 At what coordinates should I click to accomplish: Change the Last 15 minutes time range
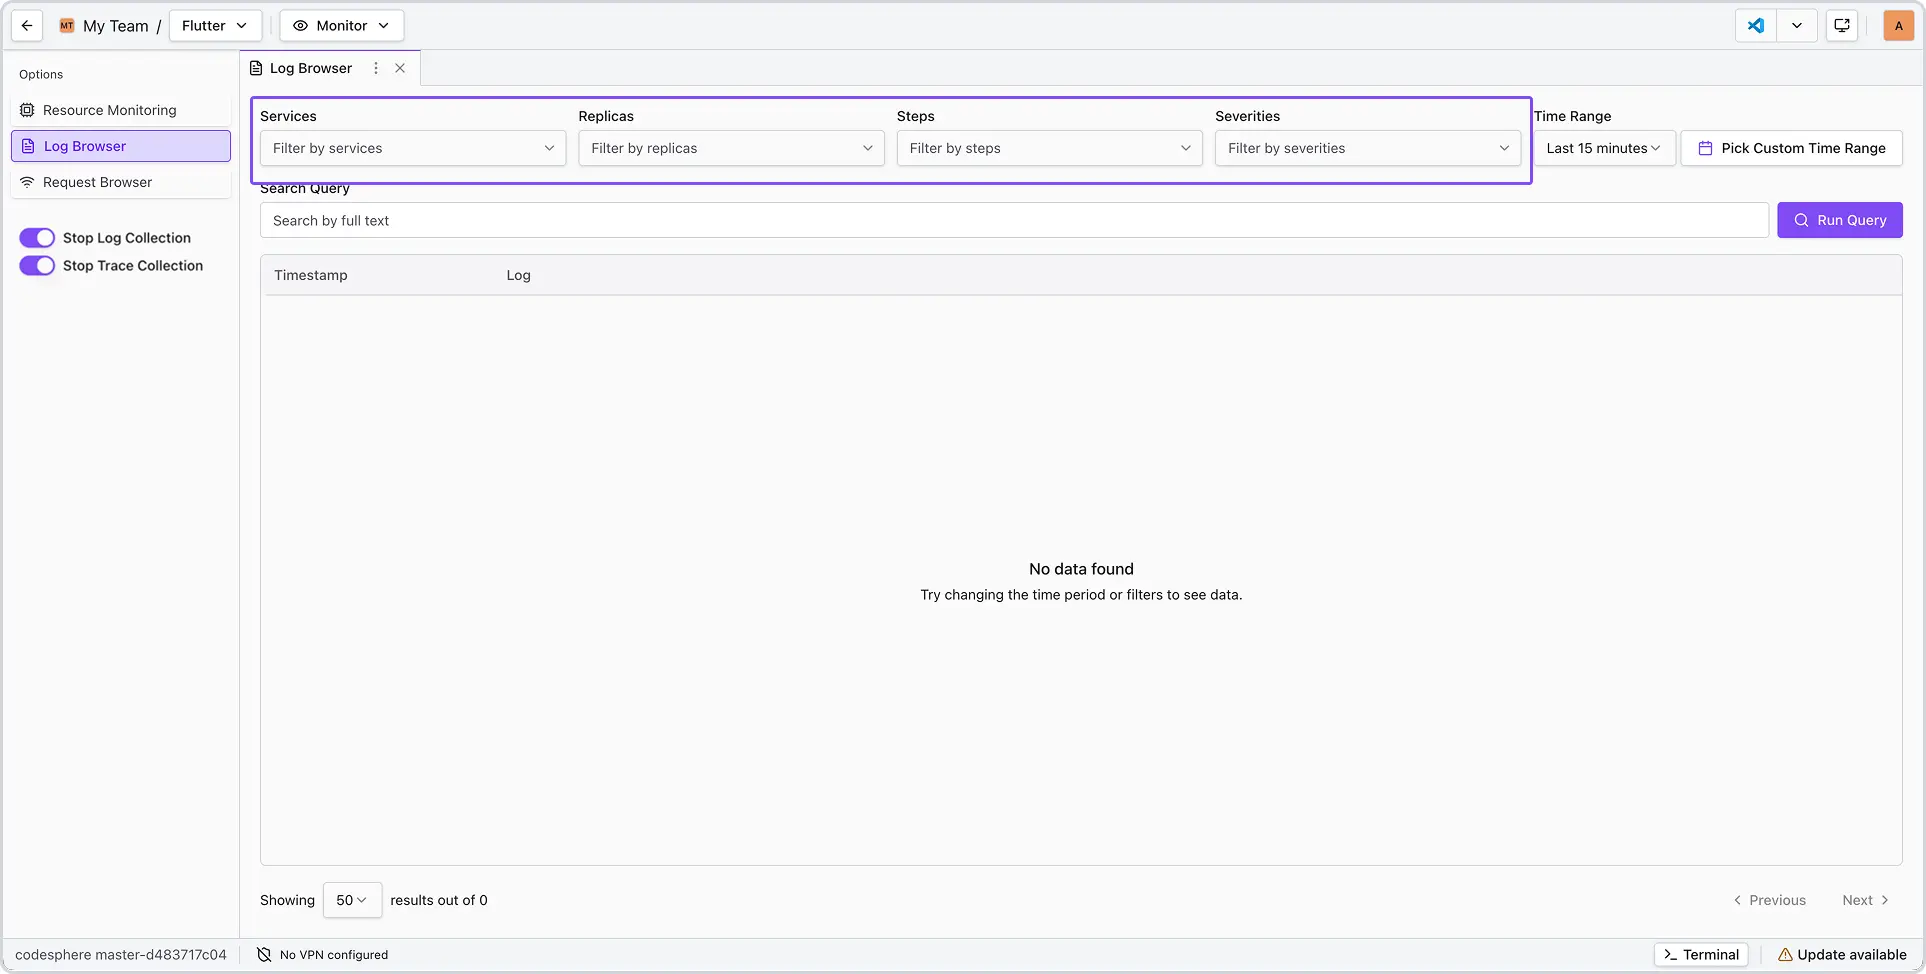[x=1605, y=147]
